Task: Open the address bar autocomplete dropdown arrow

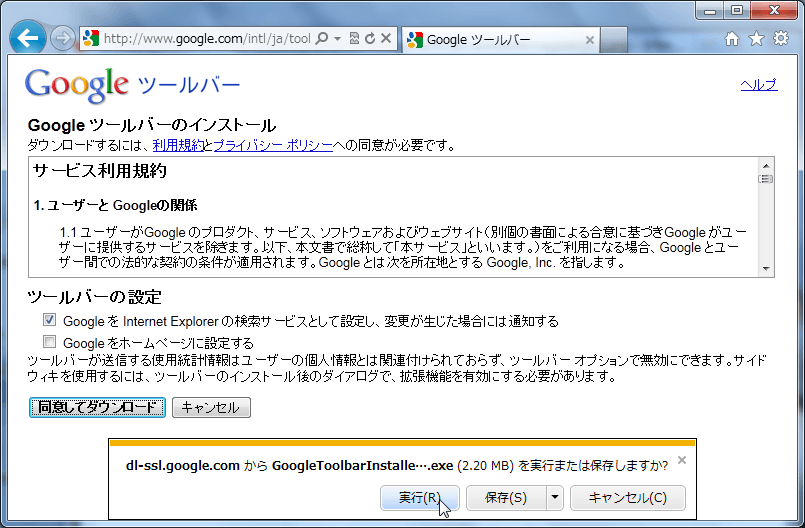Action: pos(337,39)
